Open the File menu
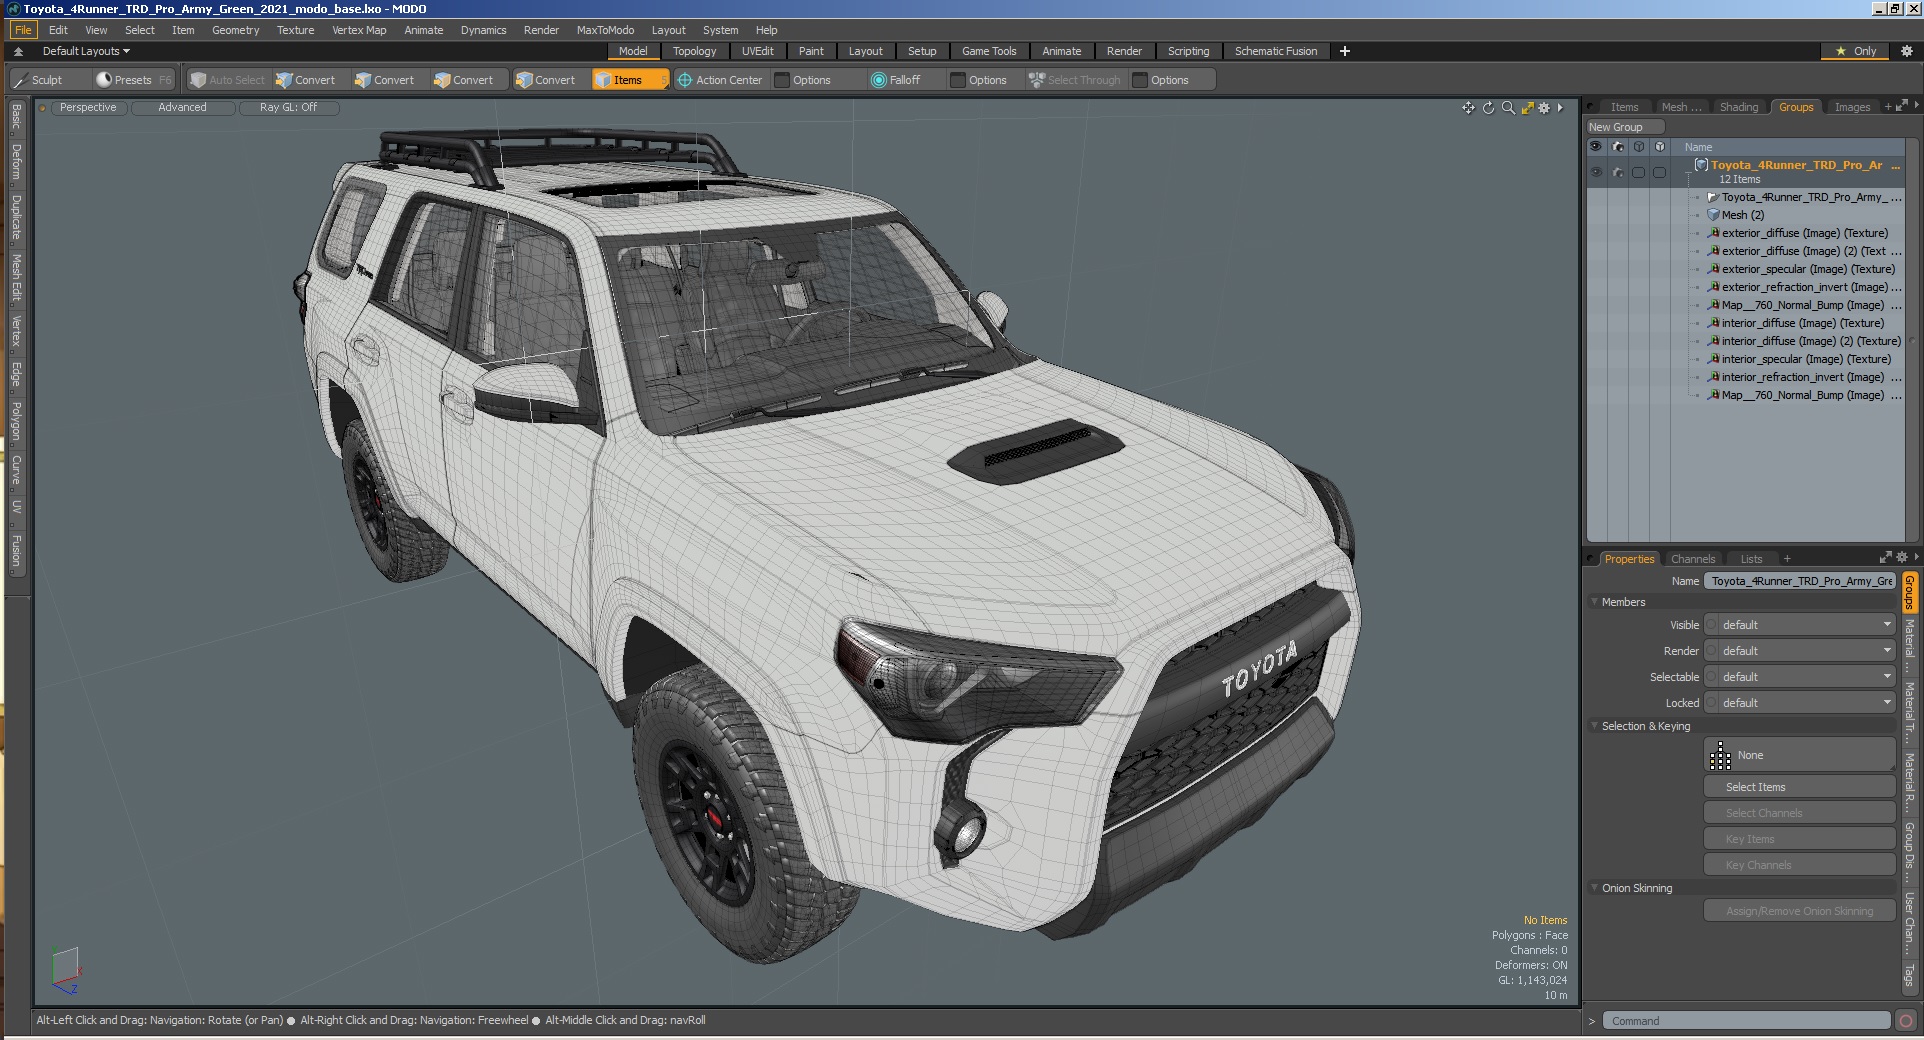The image size is (1924, 1040). pos(23,30)
